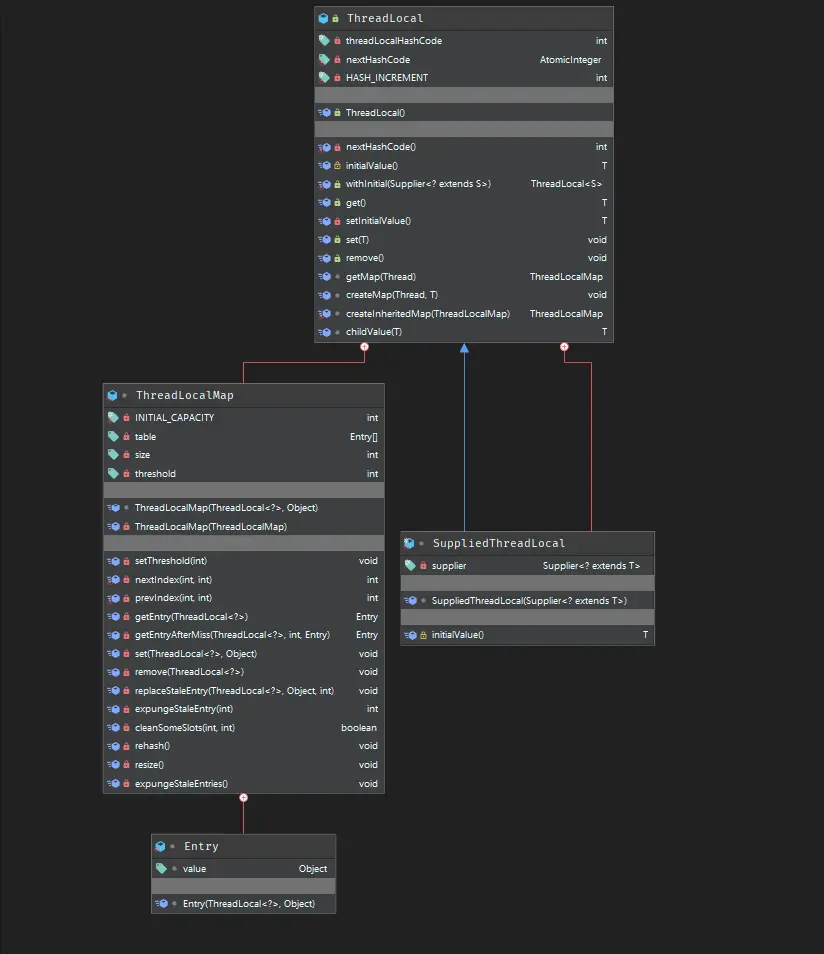Click the ThreadLocalMap class icon in header
This screenshot has width=824, height=954.
coord(112,395)
